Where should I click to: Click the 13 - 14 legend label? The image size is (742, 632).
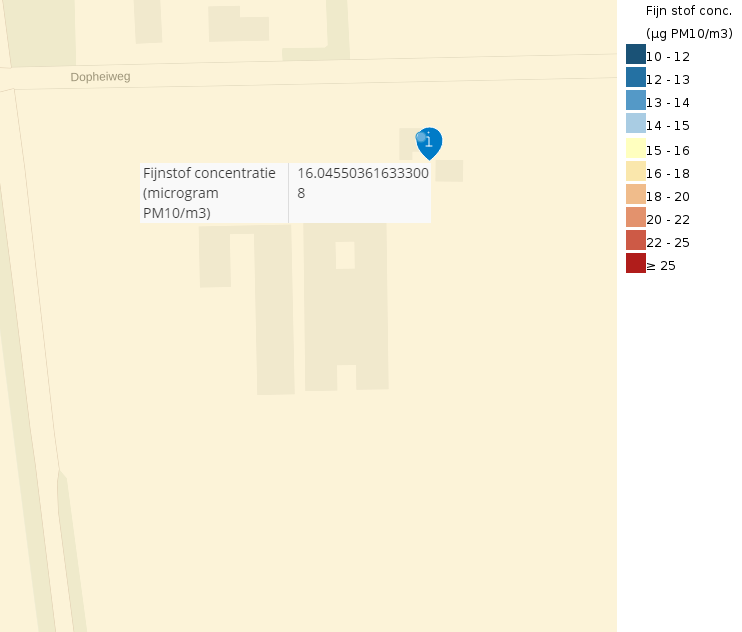668,103
